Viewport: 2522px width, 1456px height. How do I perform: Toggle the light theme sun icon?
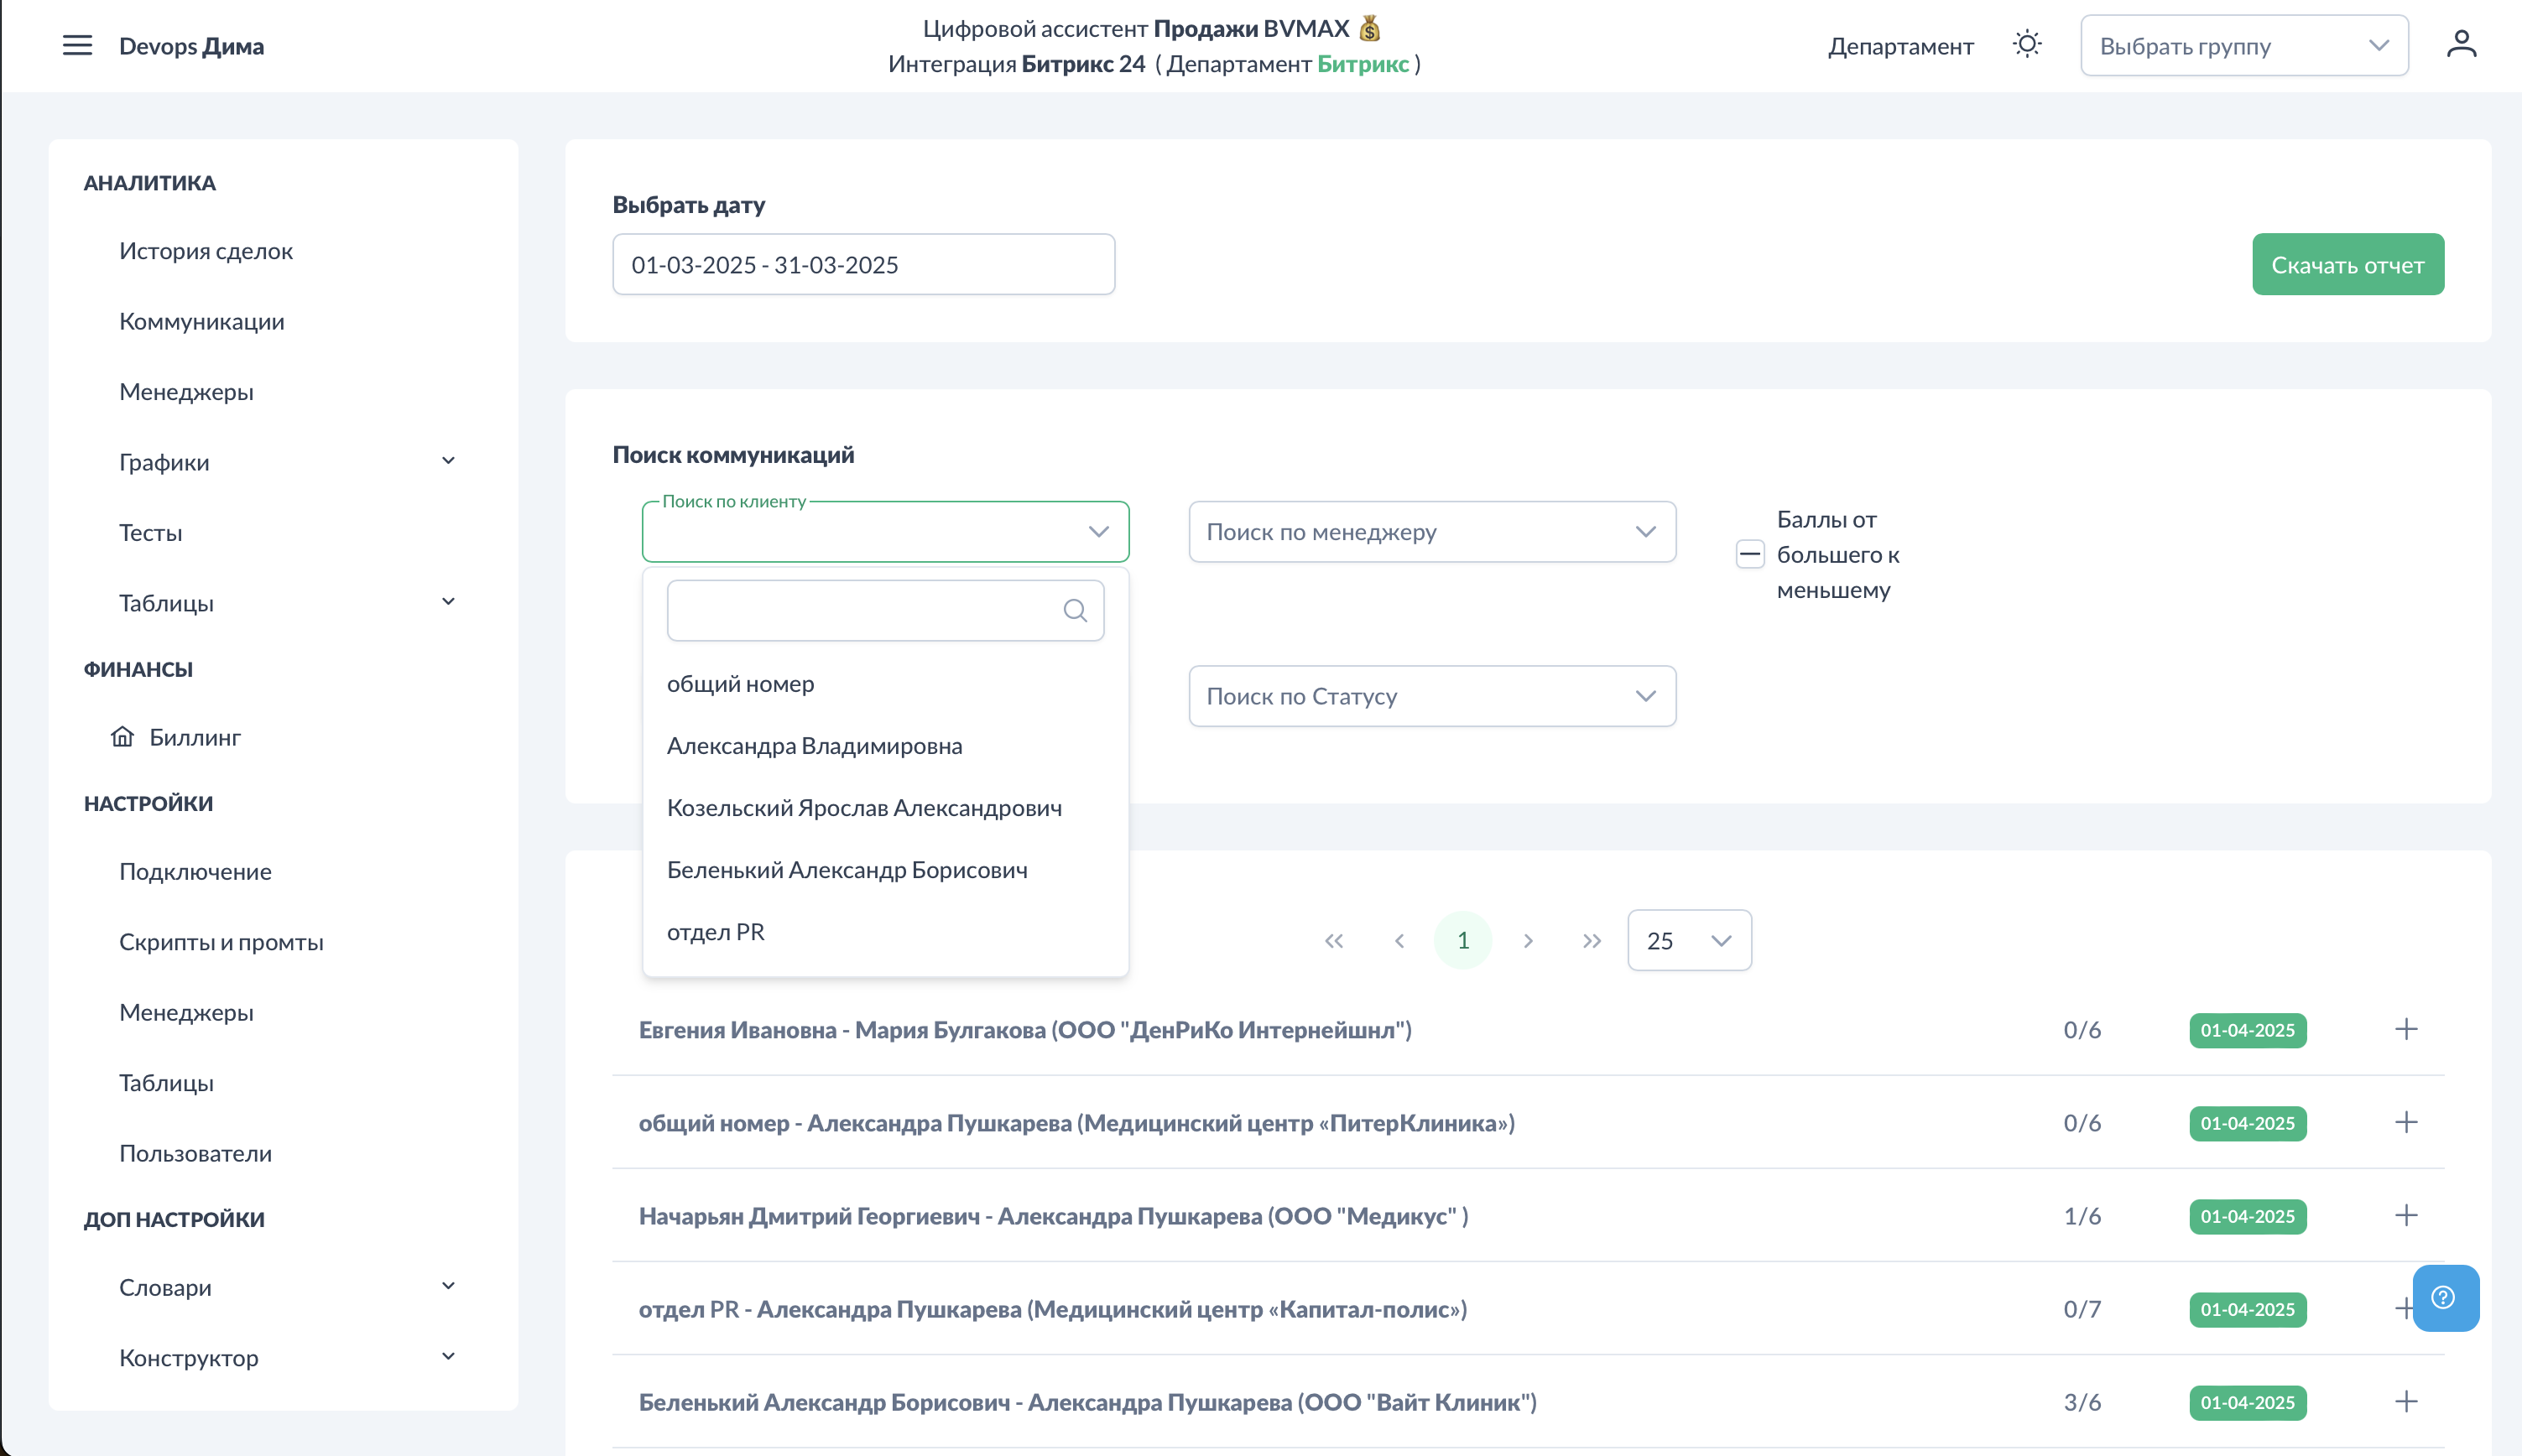(x=2027, y=45)
